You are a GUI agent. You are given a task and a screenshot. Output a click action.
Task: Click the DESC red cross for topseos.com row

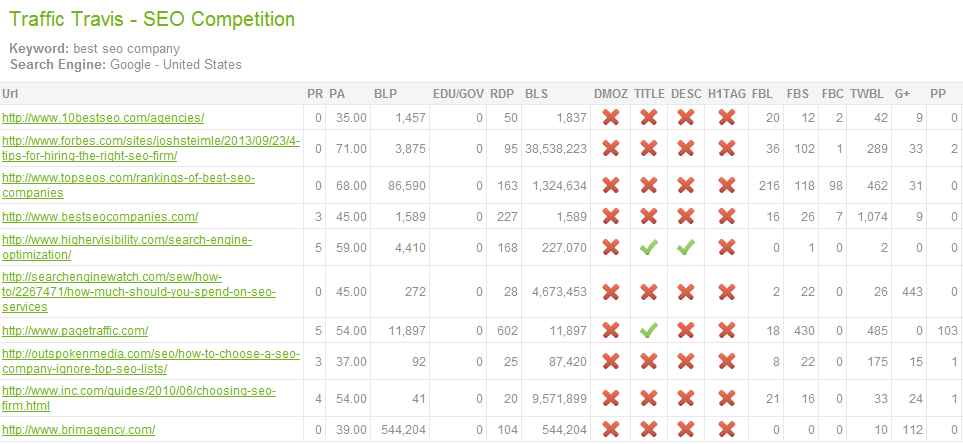point(686,185)
